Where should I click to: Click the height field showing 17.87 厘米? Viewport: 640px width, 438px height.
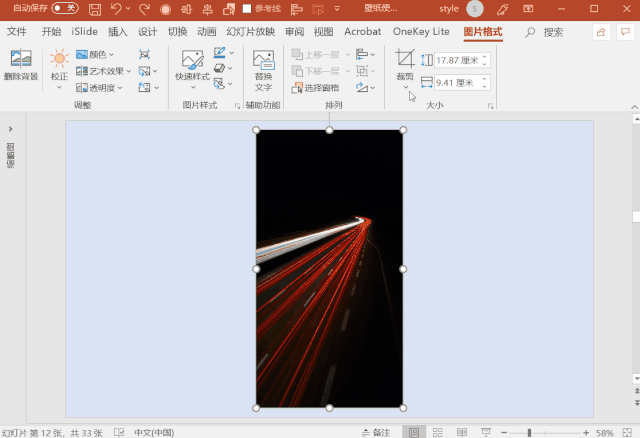(458, 60)
